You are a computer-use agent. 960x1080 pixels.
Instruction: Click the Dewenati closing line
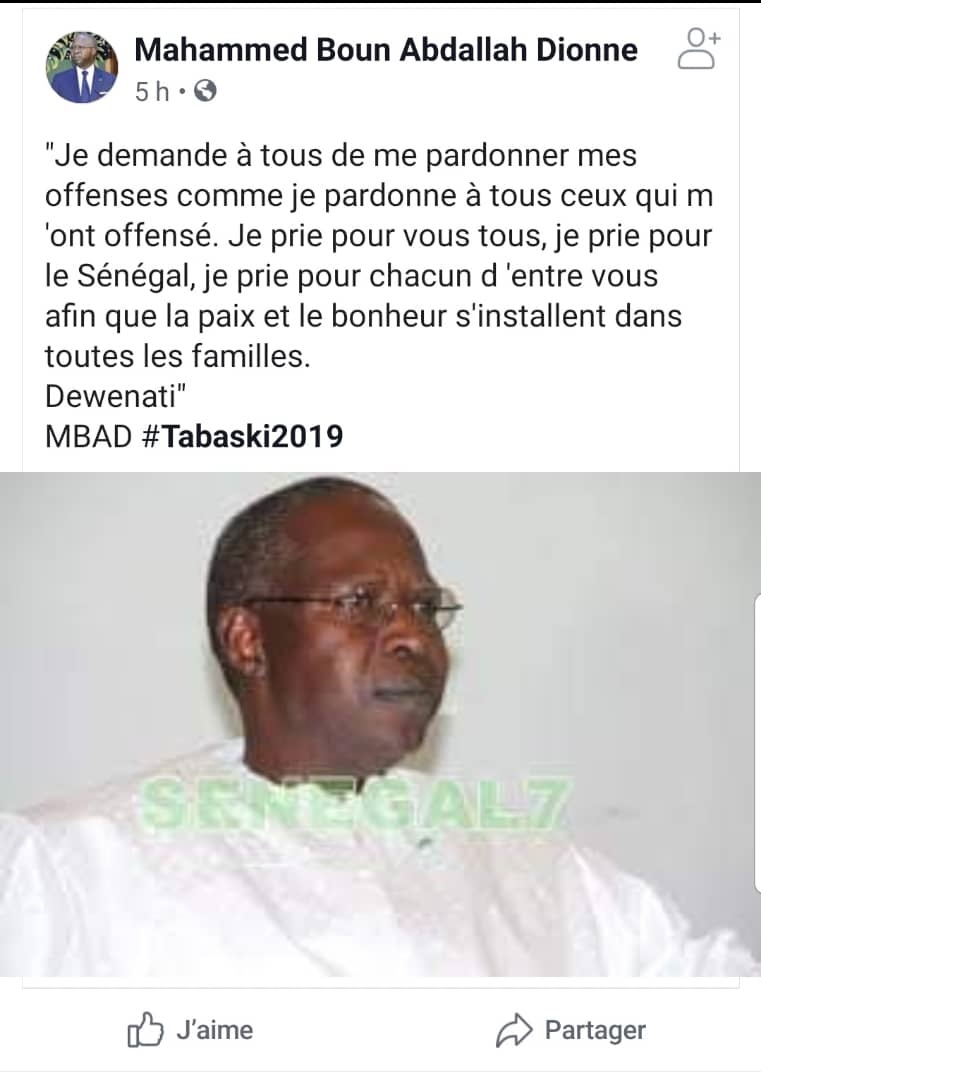(116, 397)
